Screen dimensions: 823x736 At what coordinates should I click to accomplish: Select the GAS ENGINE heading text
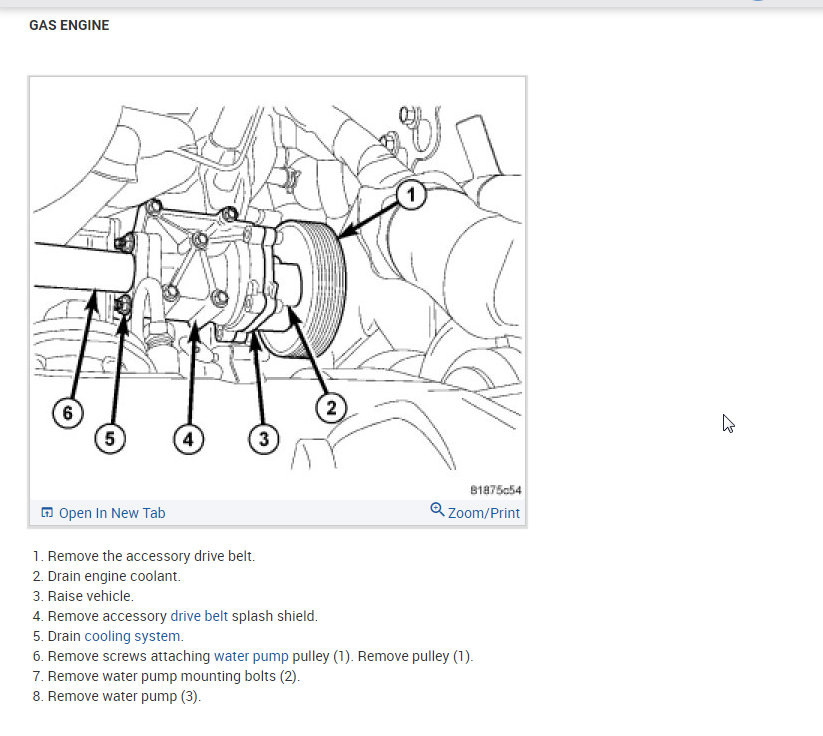coord(69,25)
